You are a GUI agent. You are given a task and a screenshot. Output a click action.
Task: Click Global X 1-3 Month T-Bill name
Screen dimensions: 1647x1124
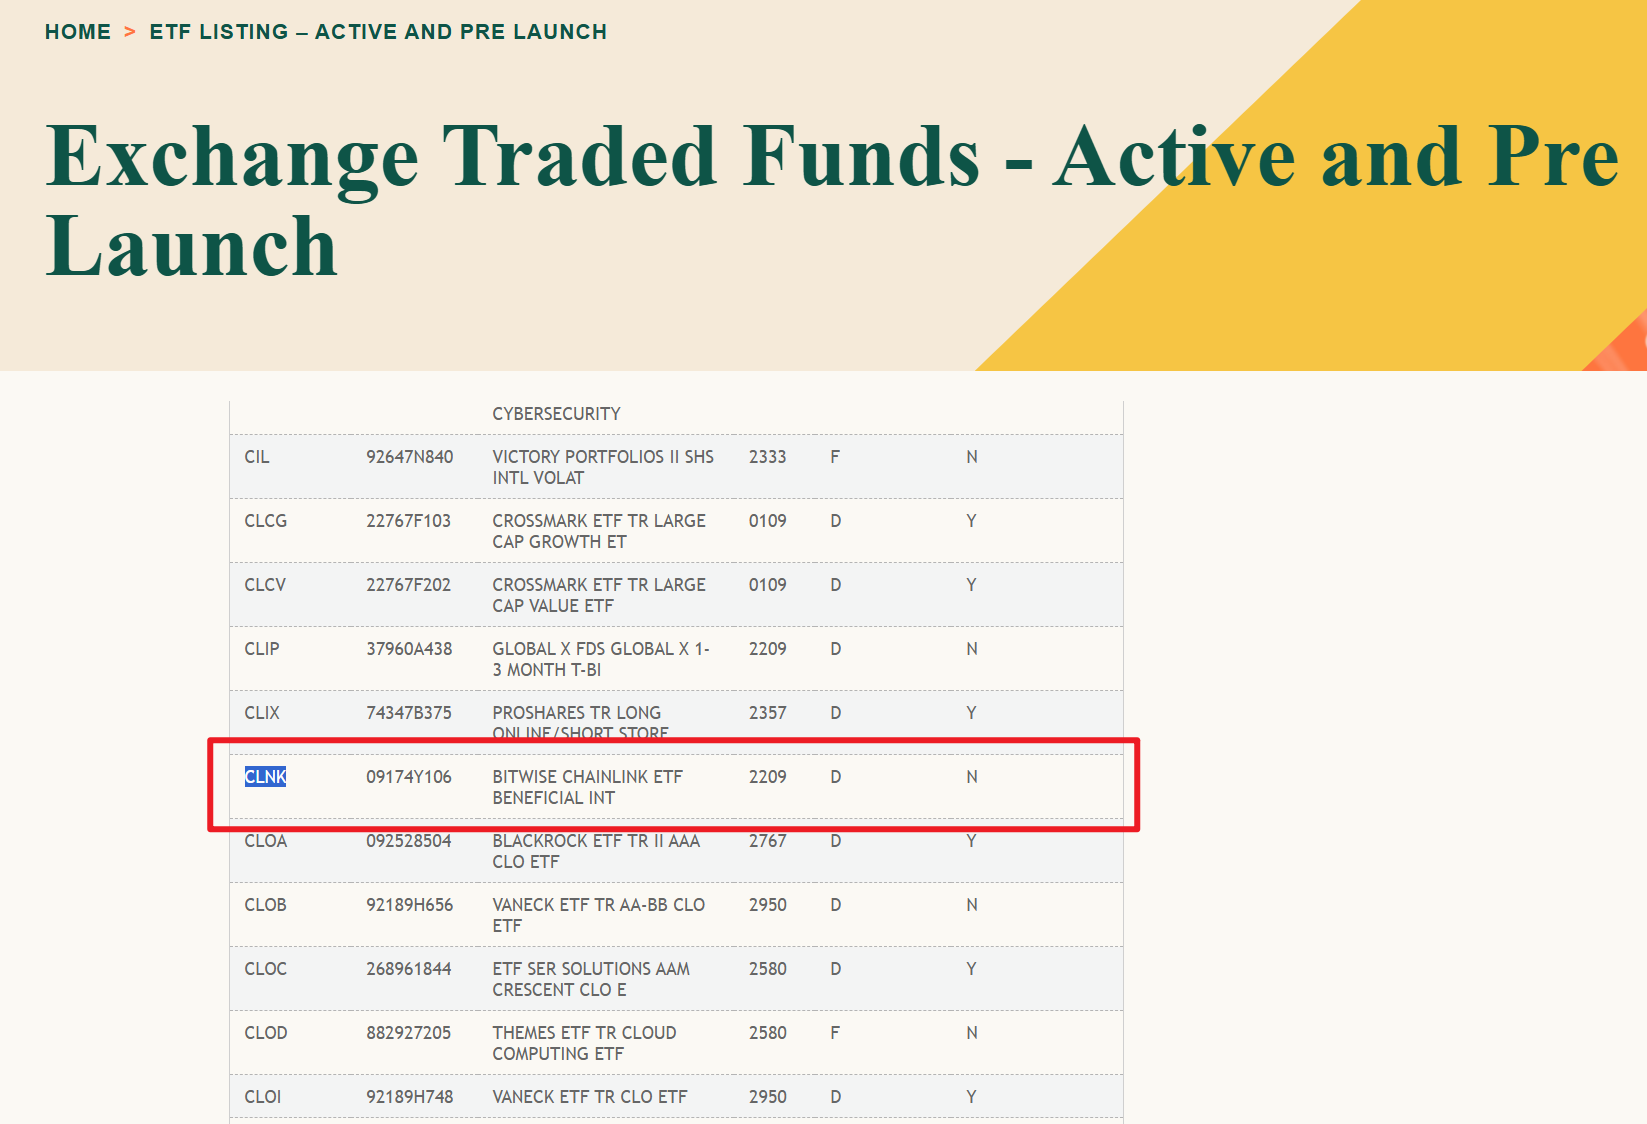point(600,659)
